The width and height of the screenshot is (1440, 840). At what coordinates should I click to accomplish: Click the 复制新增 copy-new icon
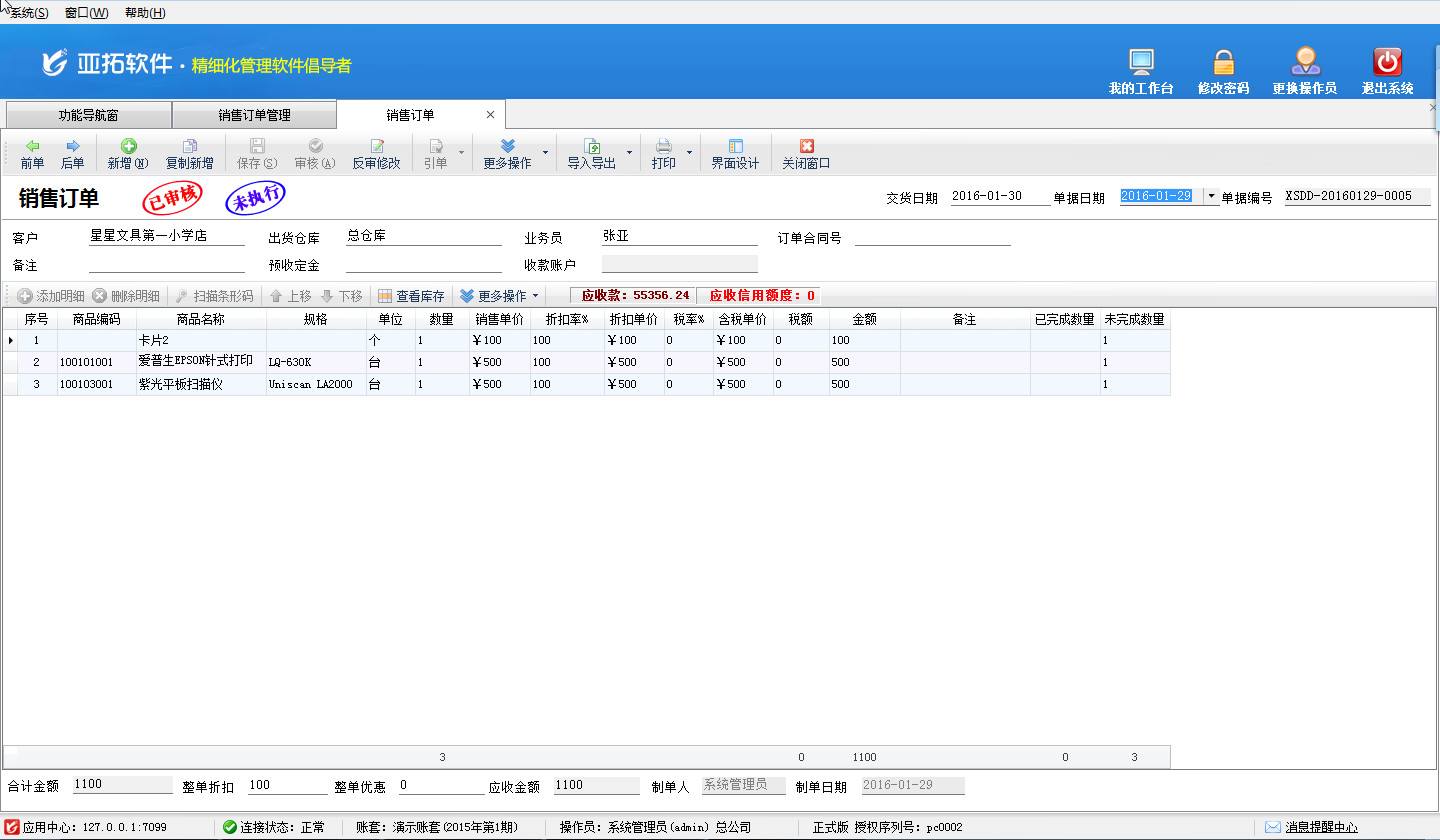(x=189, y=147)
